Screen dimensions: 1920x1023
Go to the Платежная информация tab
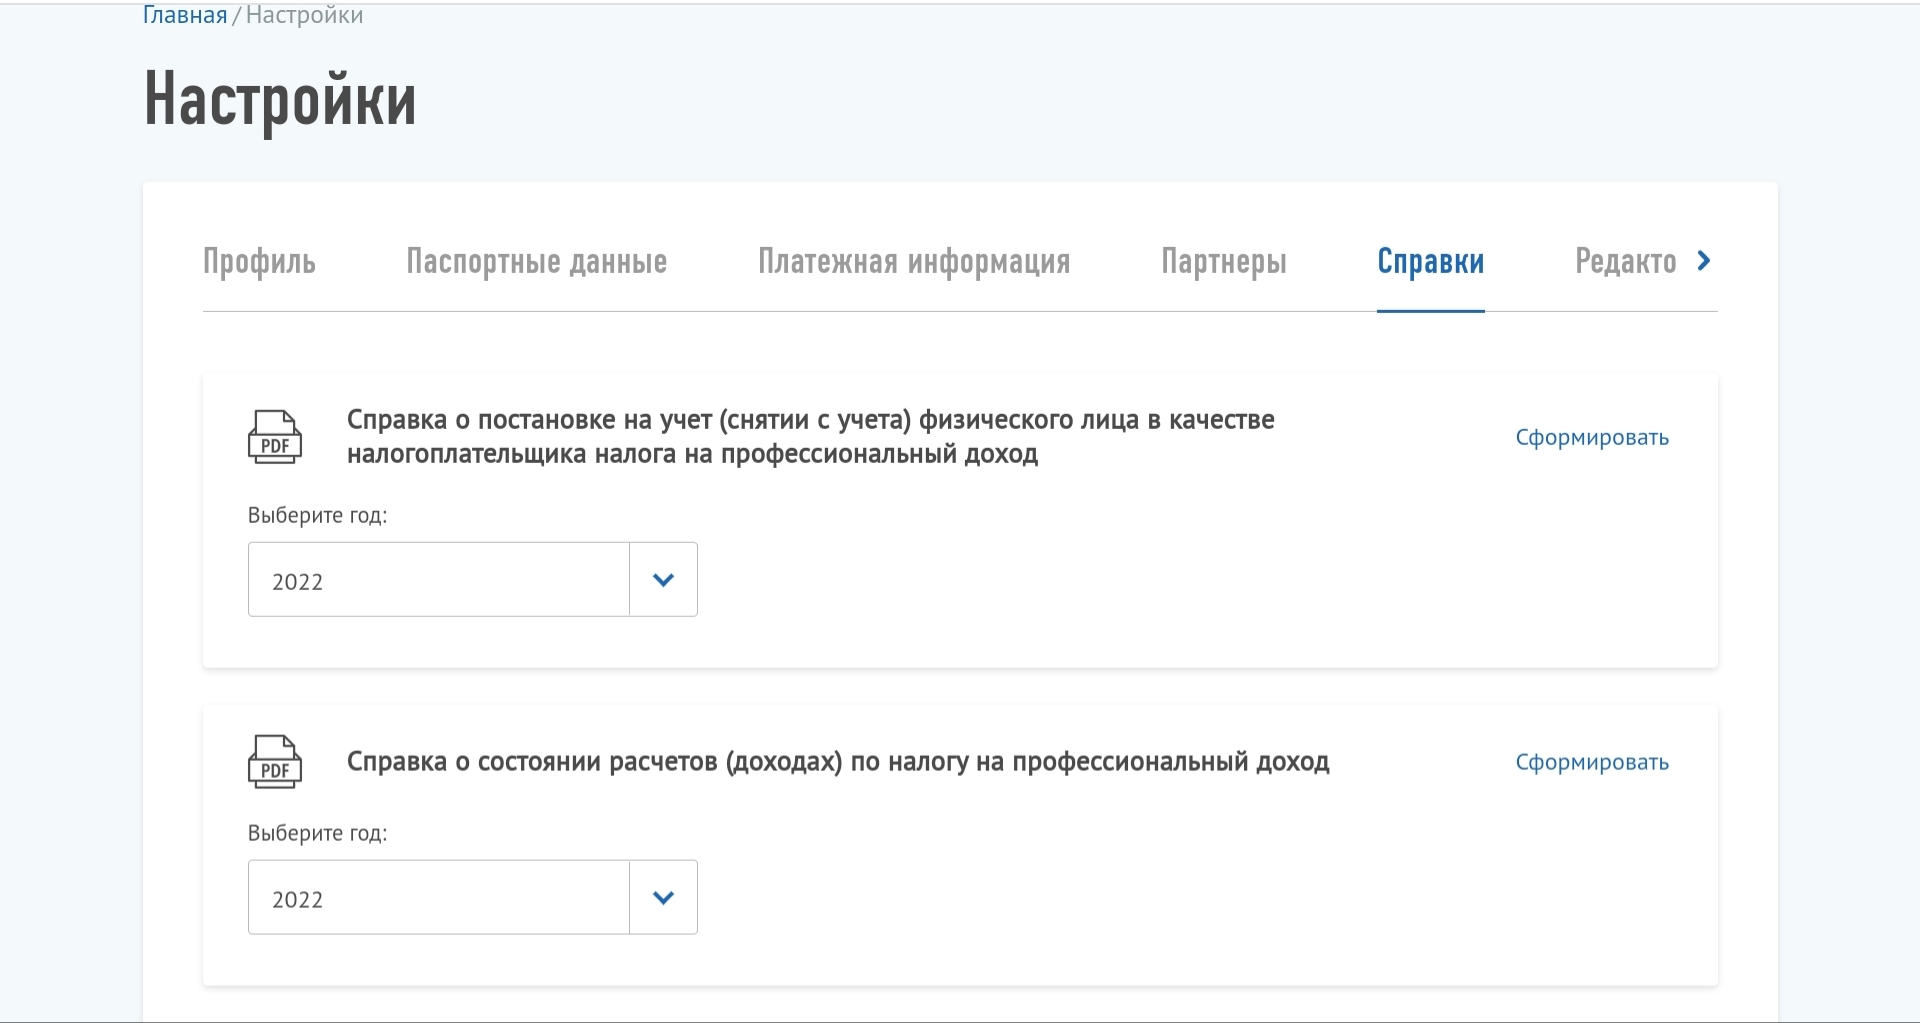pyautogui.click(x=914, y=262)
